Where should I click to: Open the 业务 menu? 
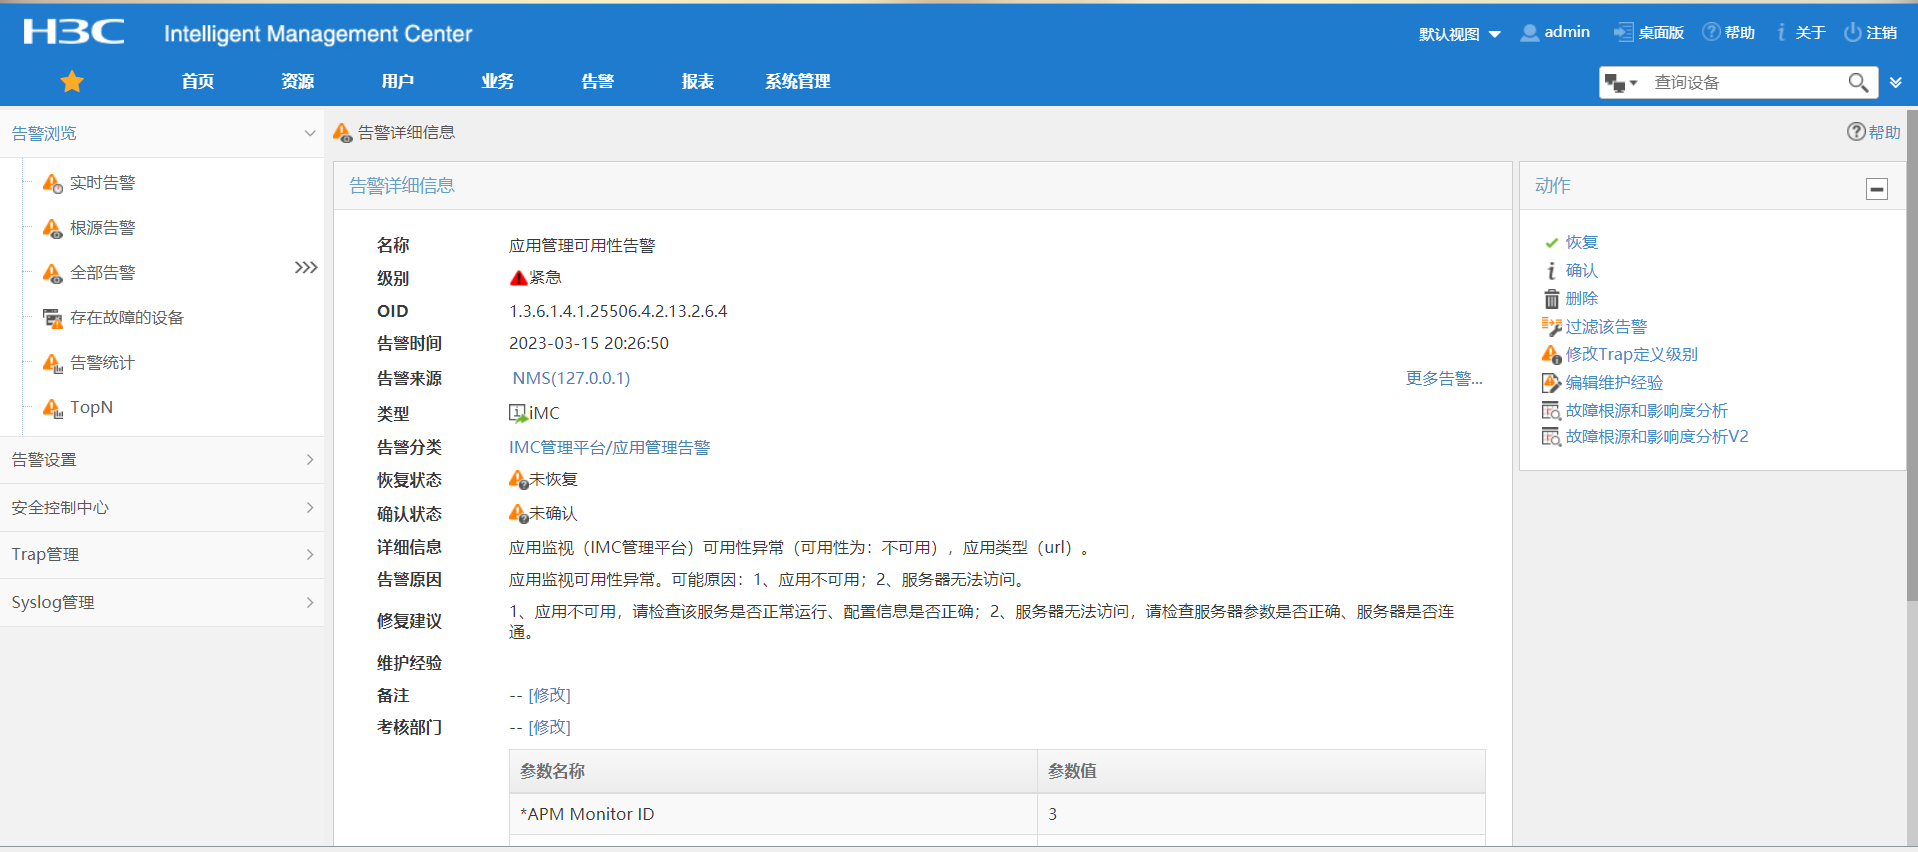tap(498, 82)
